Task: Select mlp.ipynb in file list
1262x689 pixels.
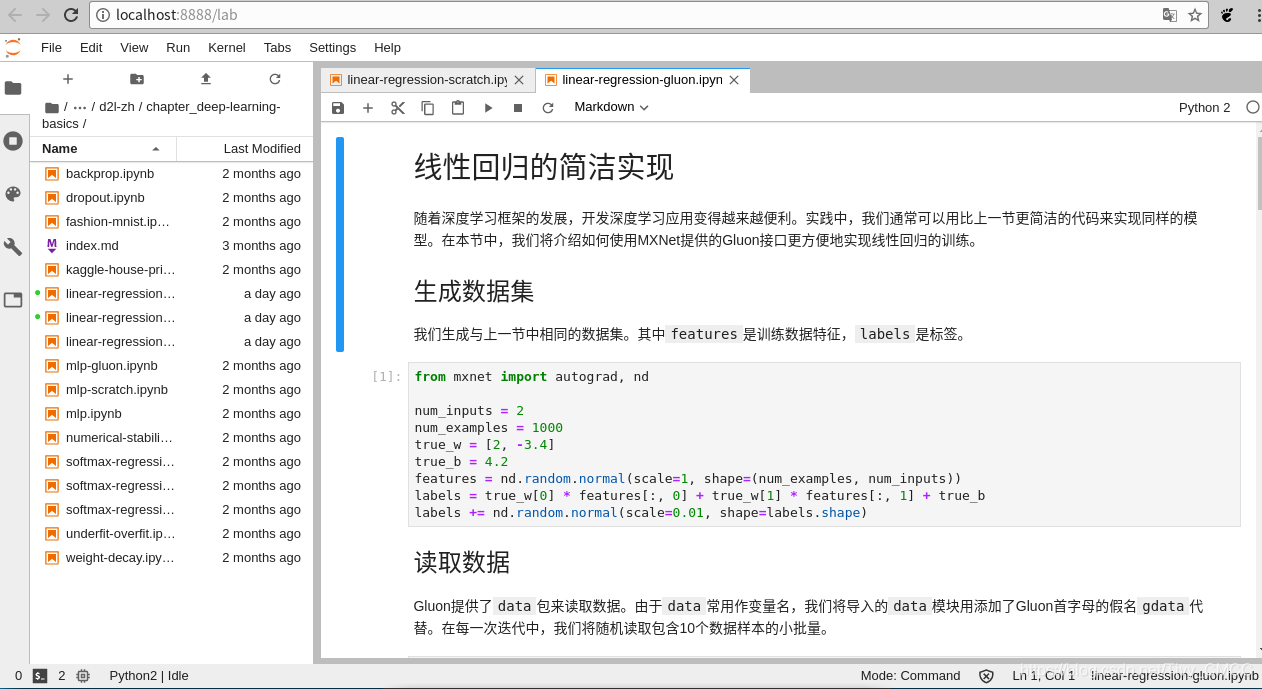Action: pos(171,413)
